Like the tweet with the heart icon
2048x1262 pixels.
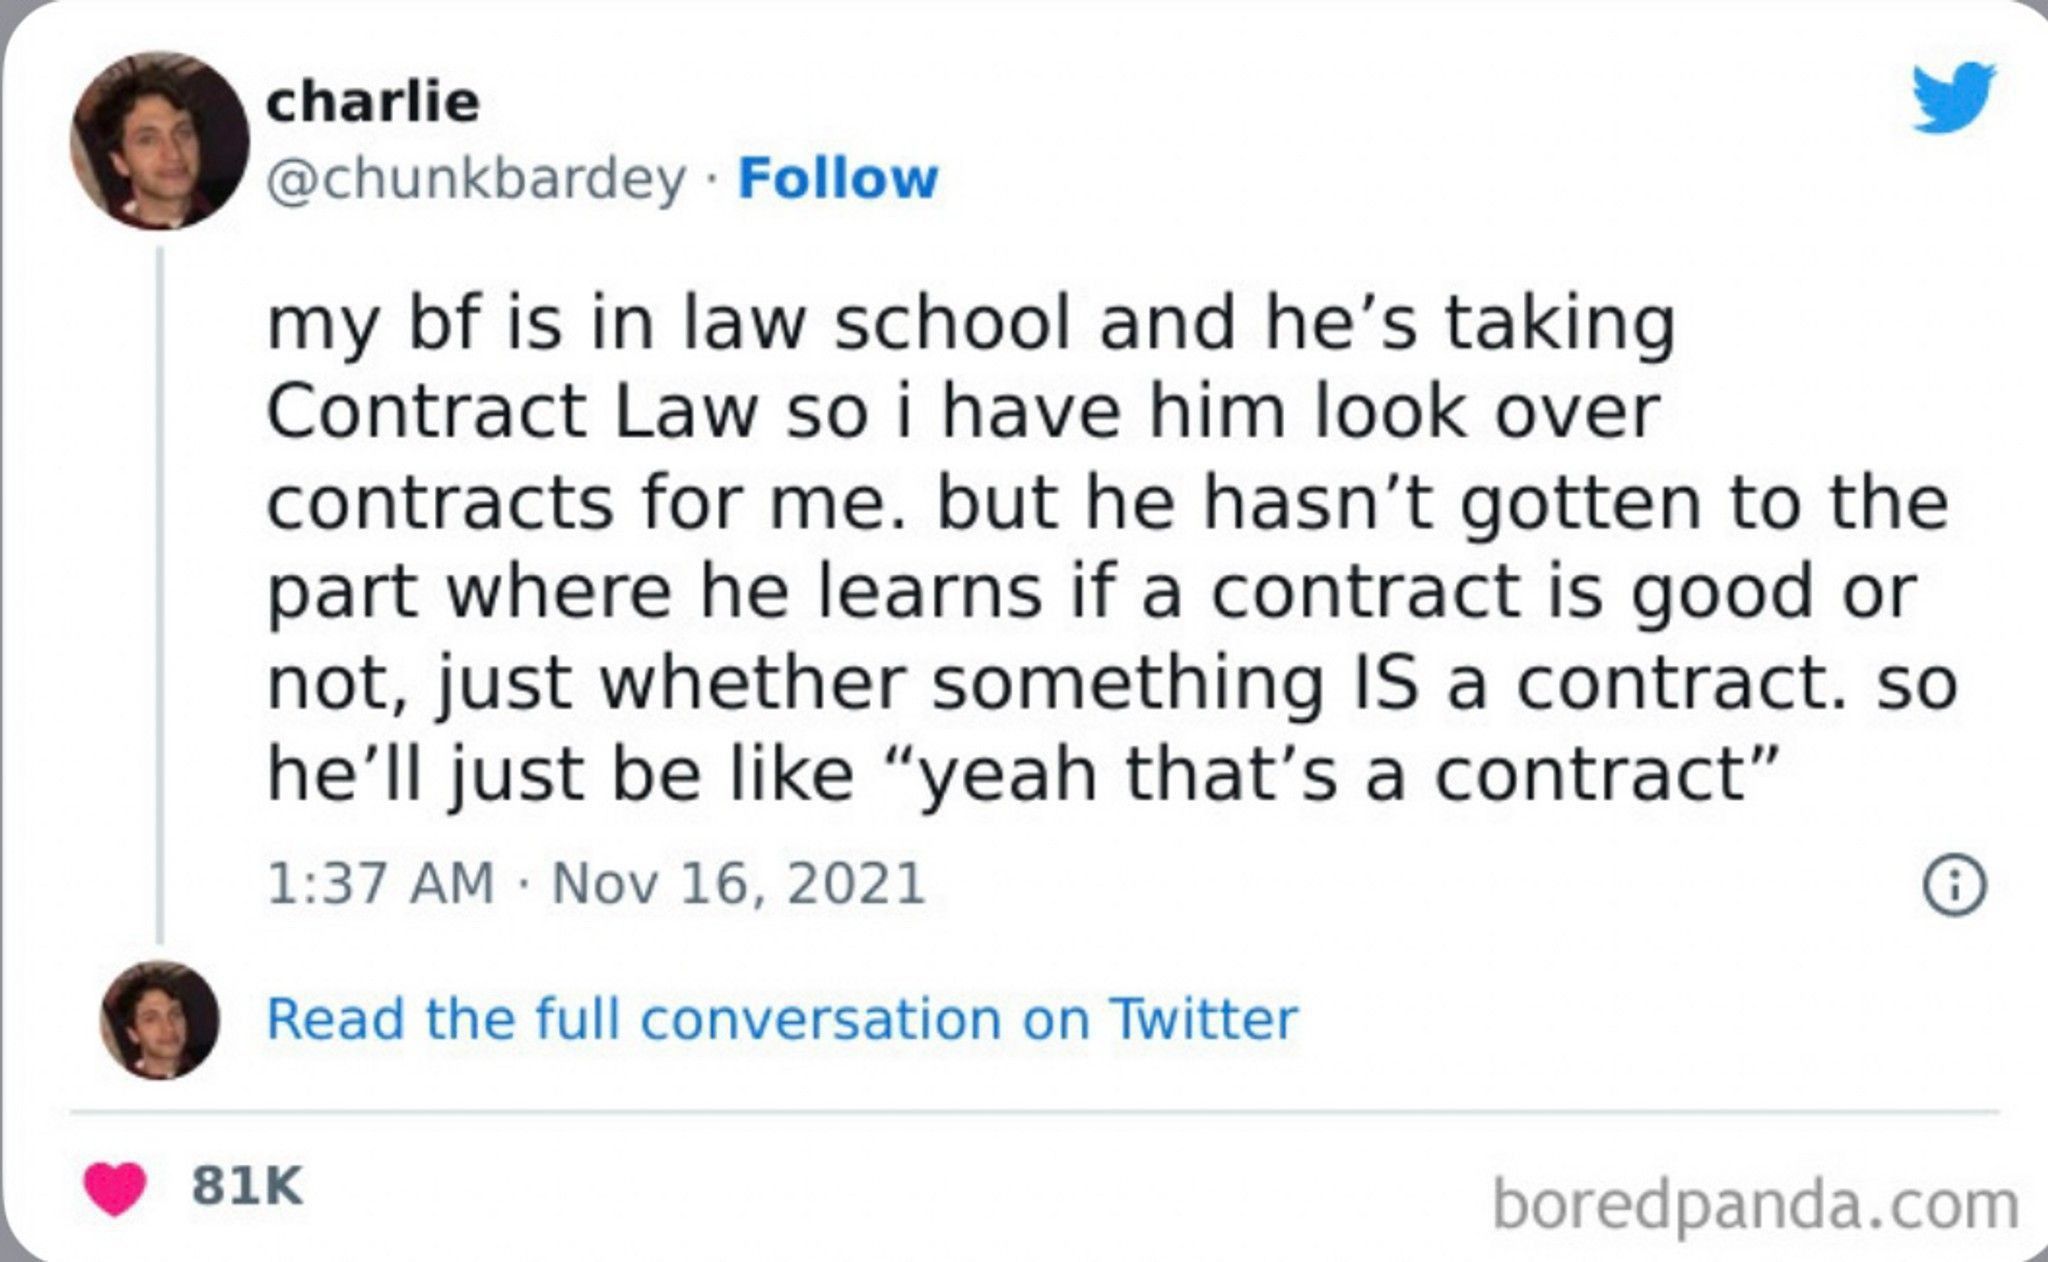tap(115, 1188)
